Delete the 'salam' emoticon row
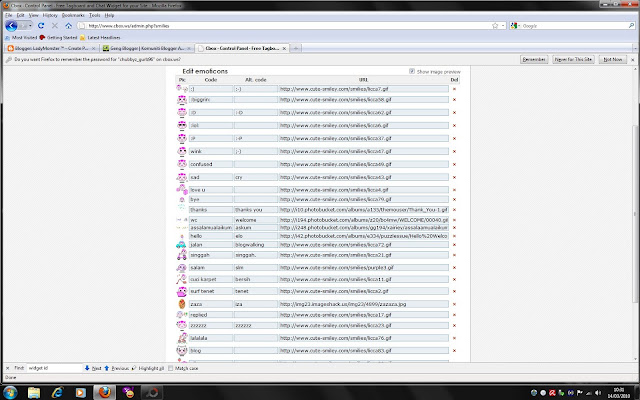This screenshot has height=400, width=640. 454,268
